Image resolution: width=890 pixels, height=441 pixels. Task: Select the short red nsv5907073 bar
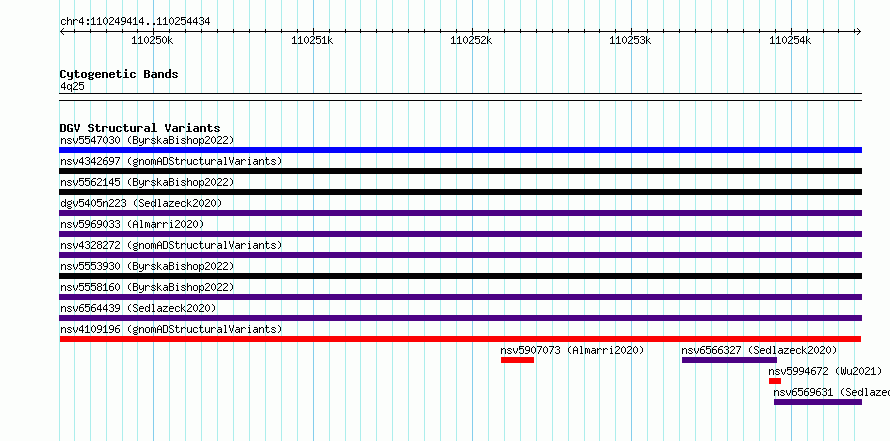[517, 360]
